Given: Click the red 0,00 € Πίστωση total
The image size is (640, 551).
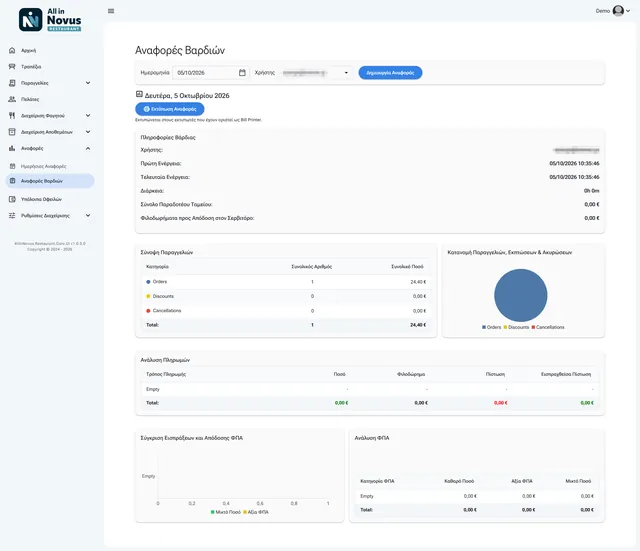Looking at the screenshot, I should (x=500, y=403).
